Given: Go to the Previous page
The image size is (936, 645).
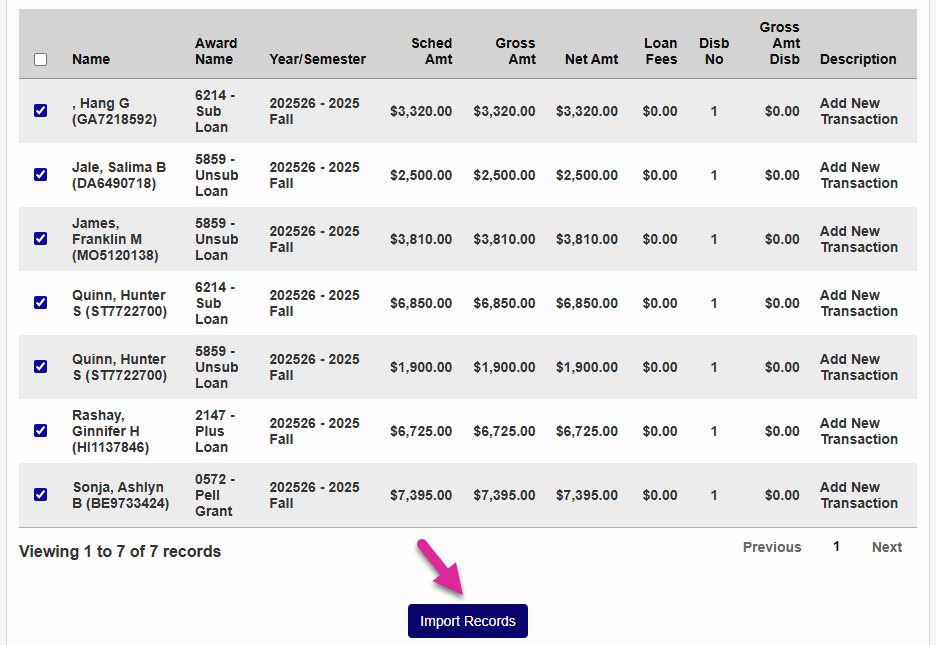Looking at the screenshot, I should click(x=771, y=547).
